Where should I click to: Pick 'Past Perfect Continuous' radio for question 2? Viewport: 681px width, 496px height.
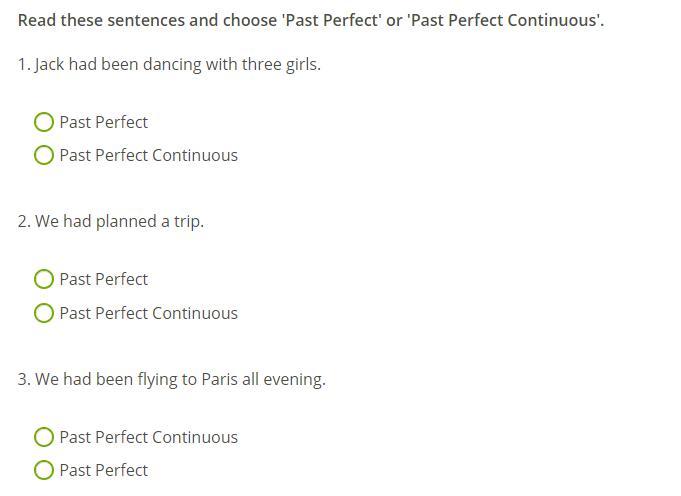pos(44,313)
